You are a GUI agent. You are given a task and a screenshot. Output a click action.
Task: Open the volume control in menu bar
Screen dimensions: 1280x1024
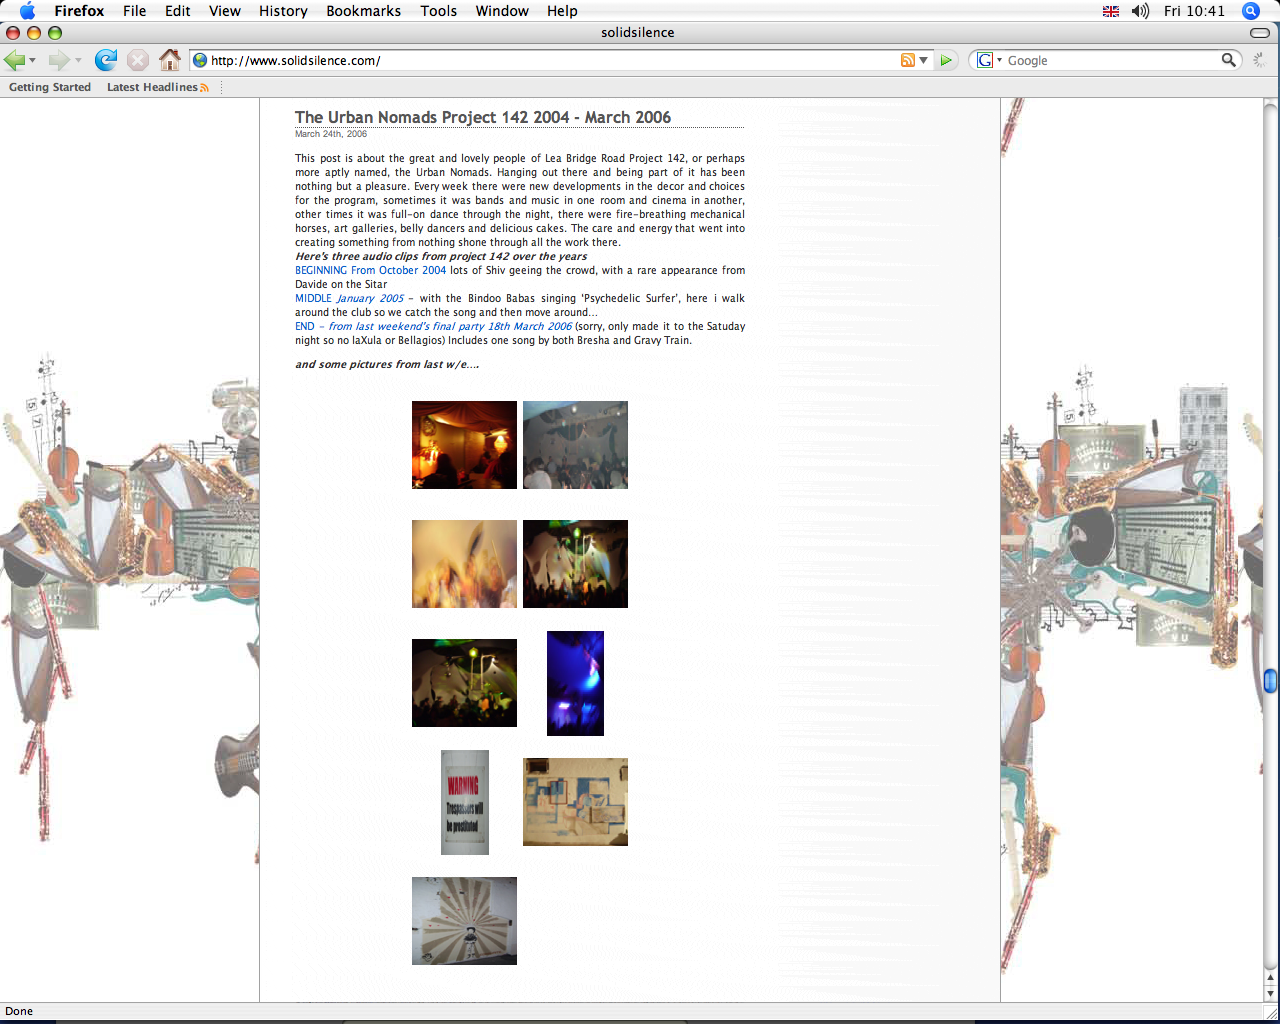[x=1140, y=11]
